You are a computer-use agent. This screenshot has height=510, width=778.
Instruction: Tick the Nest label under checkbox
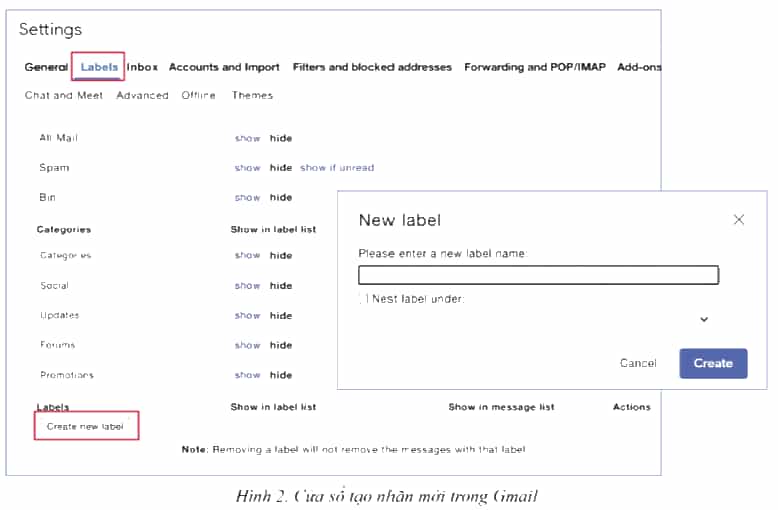363,299
